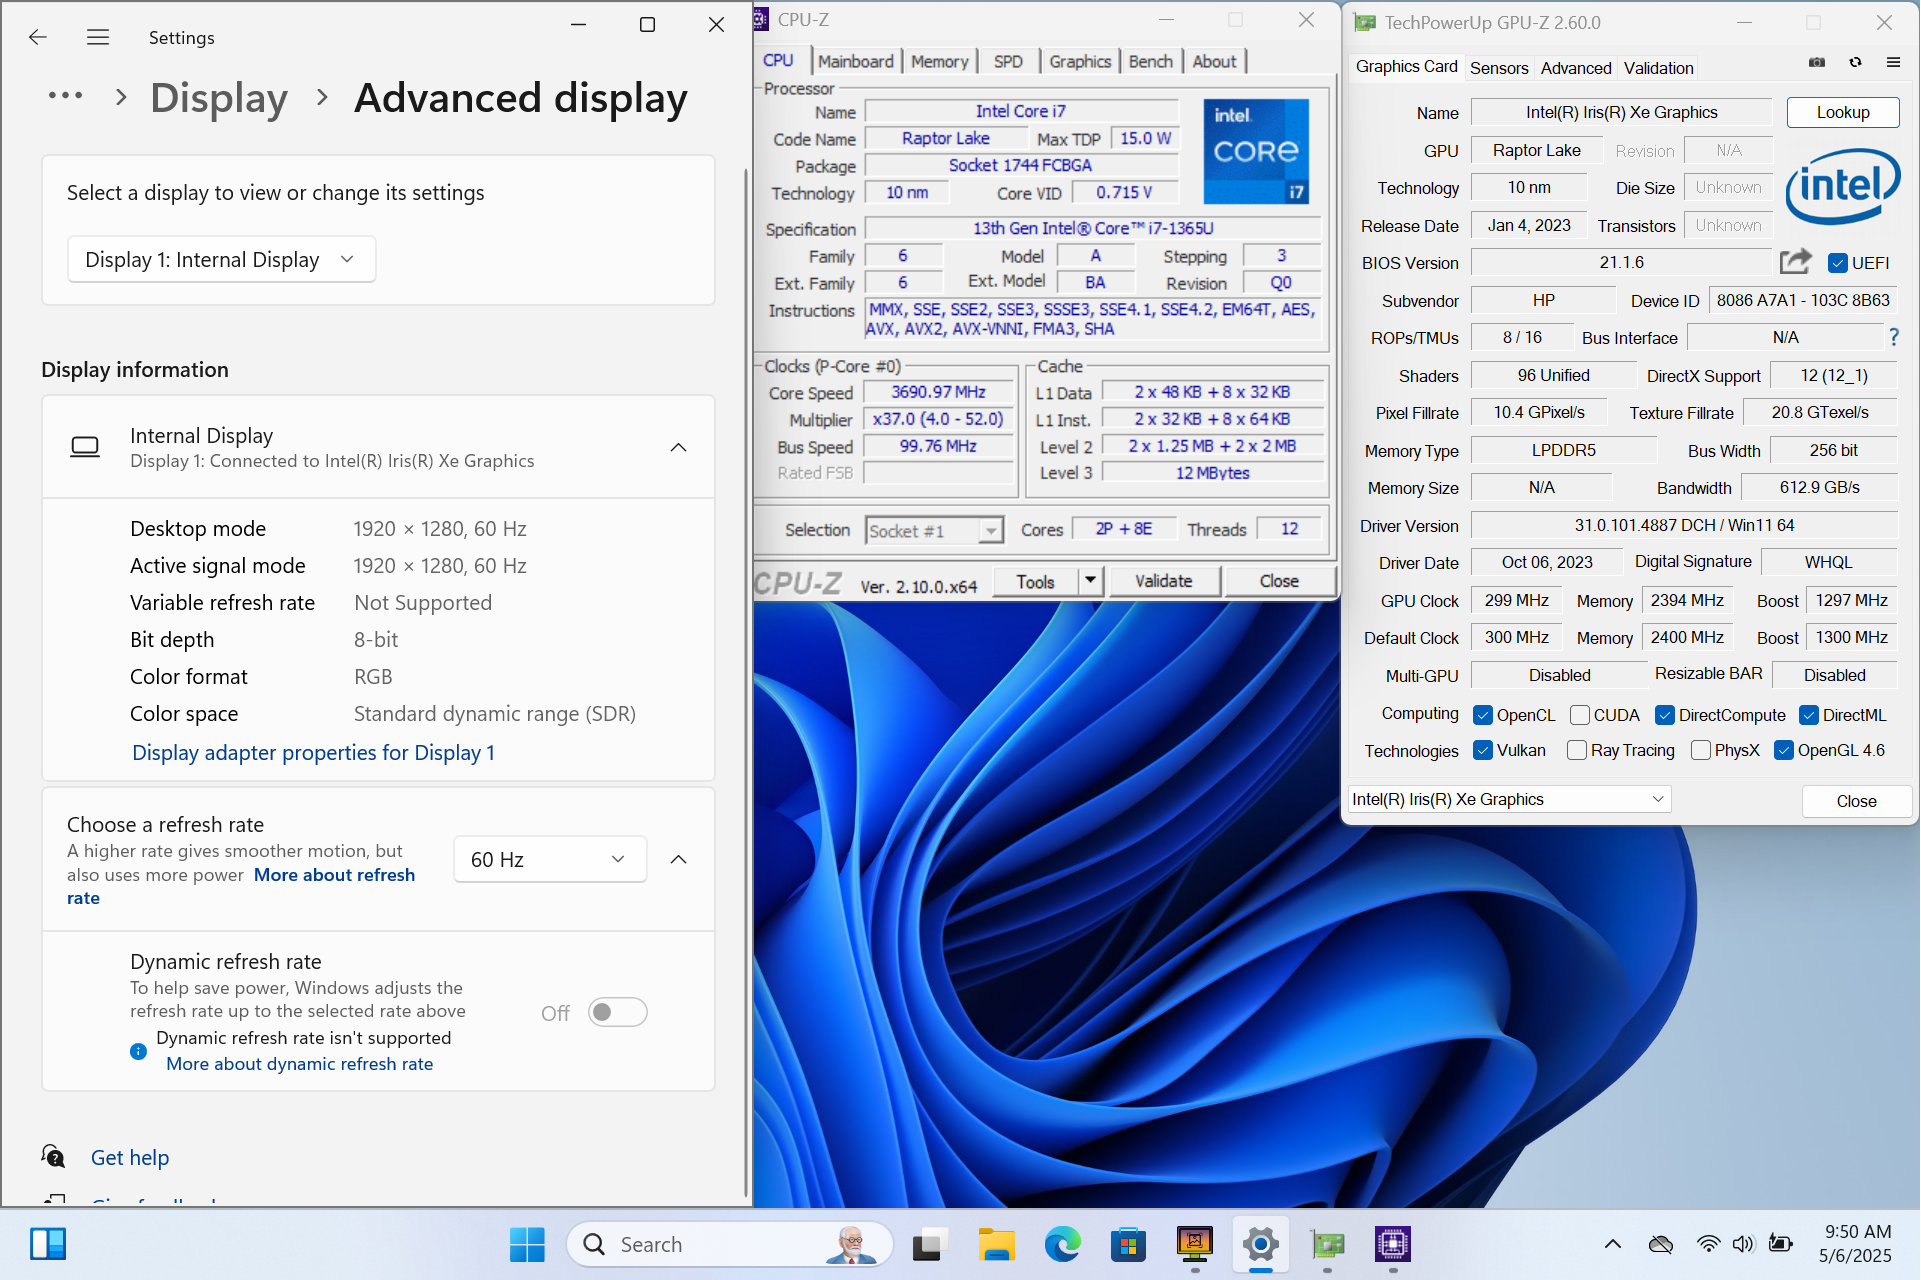The image size is (1921, 1280).
Task: Open the CPU-Z Tools dropdown arrow
Action: (x=1090, y=580)
